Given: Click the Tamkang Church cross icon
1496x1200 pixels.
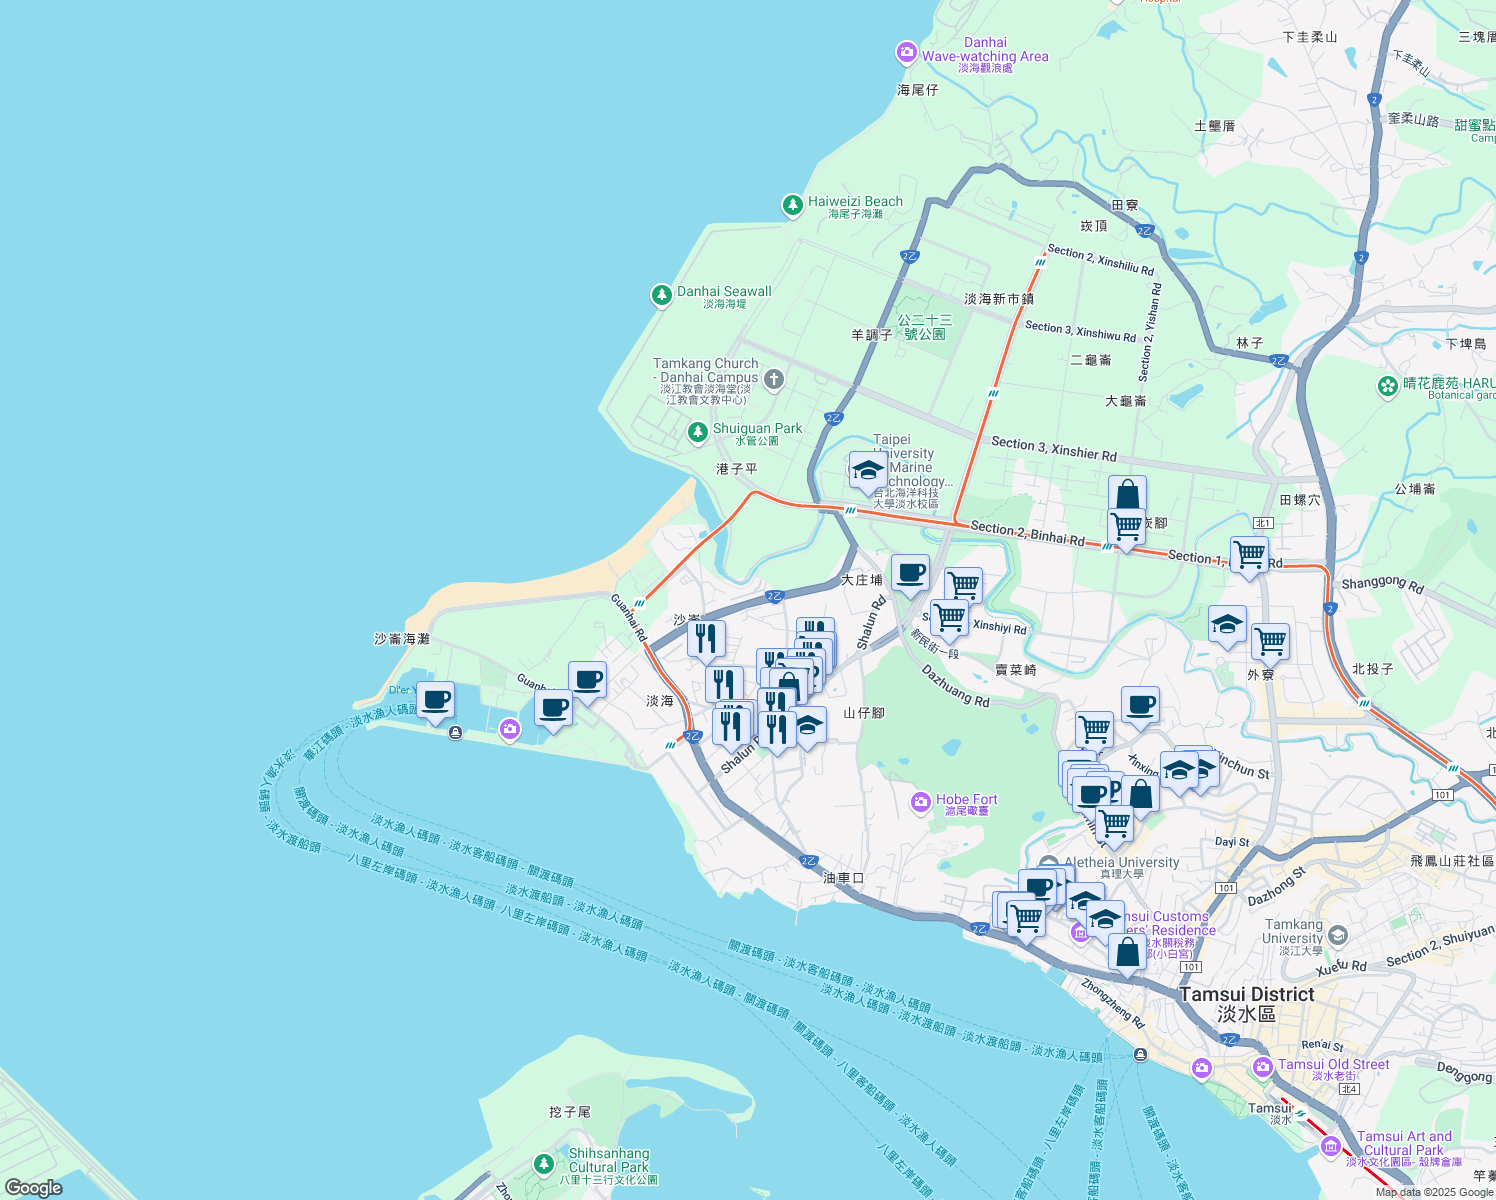Looking at the screenshot, I should click(773, 379).
